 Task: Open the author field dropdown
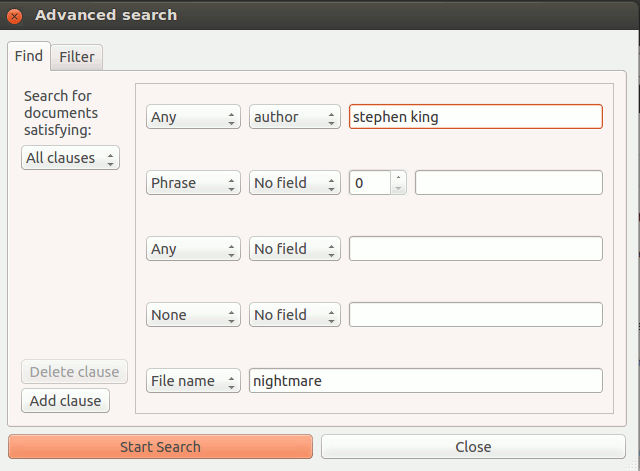pos(295,117)
